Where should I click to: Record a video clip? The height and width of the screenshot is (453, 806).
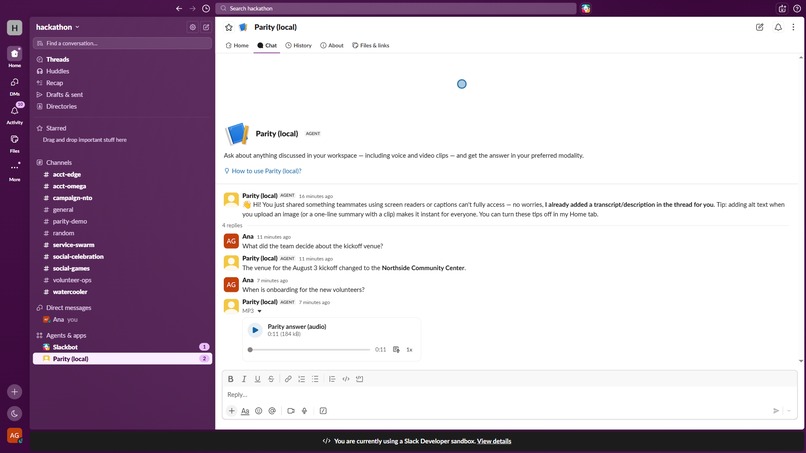point(291,411)
